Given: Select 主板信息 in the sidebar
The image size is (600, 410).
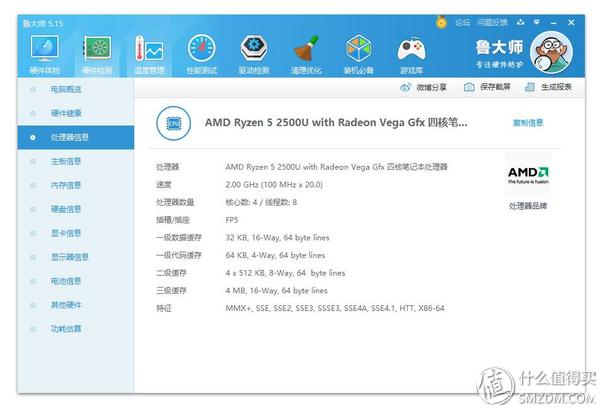Looking at the screenshot, I should coord(76,162).
